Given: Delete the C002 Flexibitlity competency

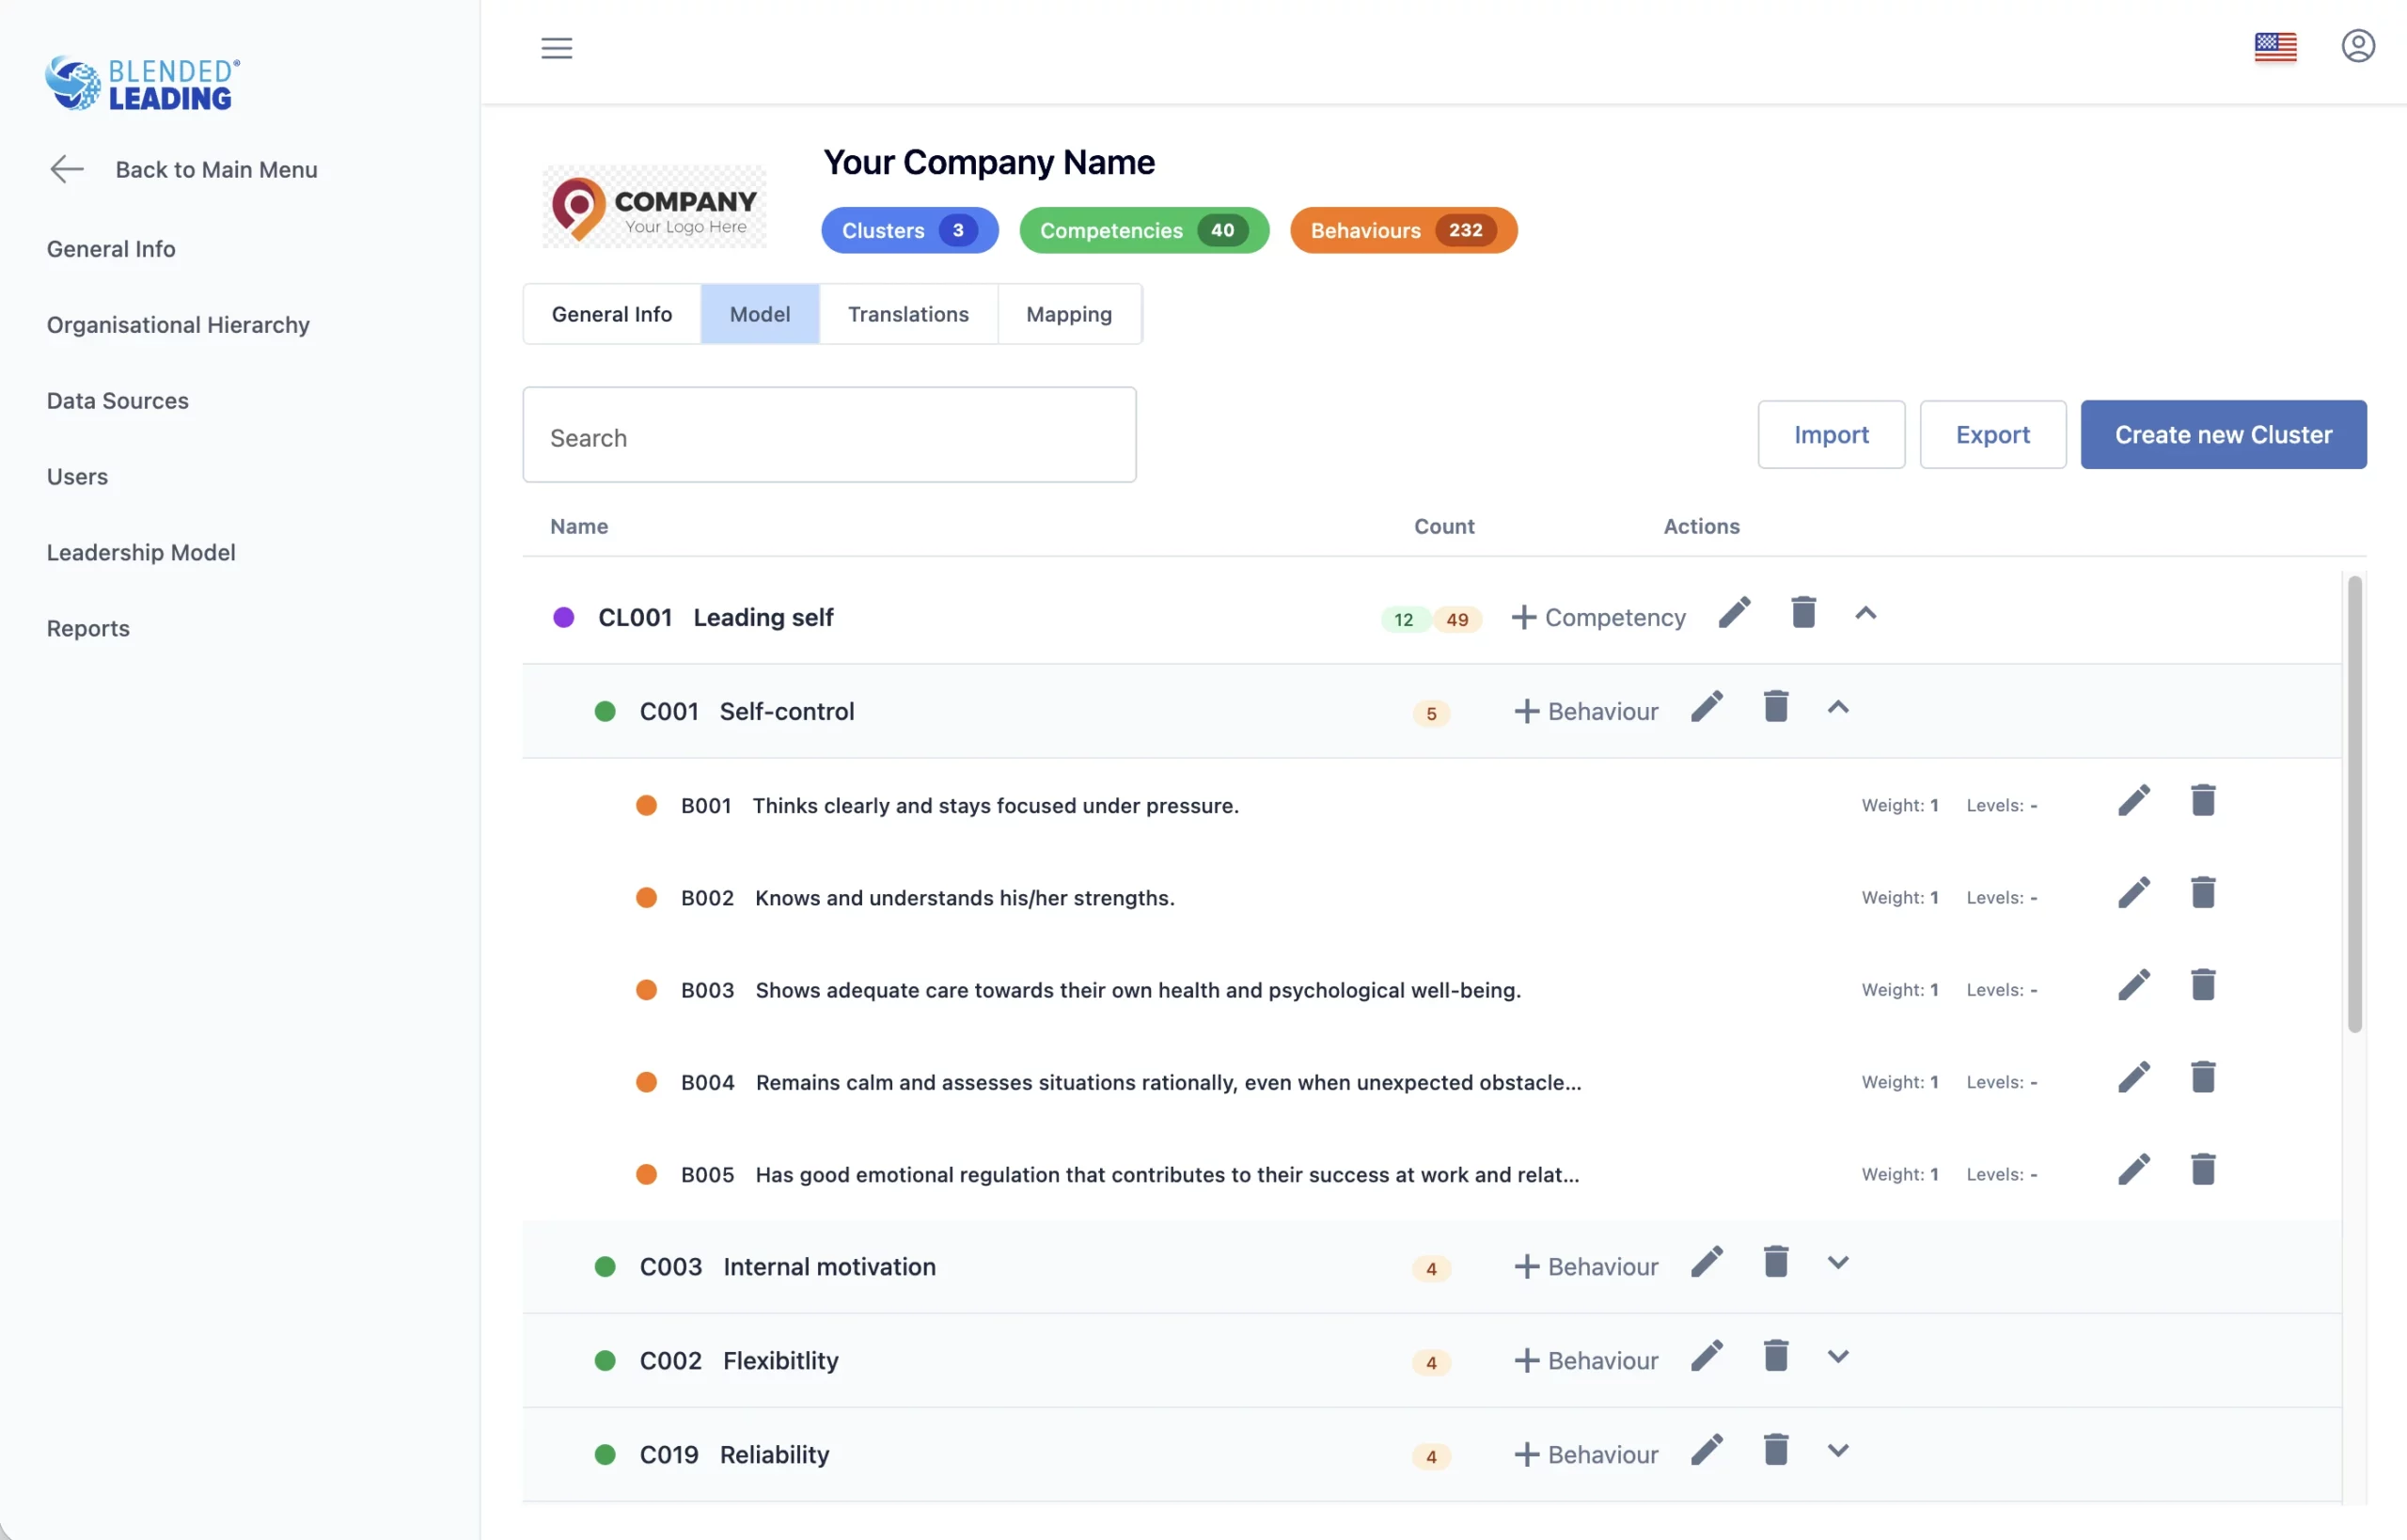Looking at the screenshot, I should point(1775,1356).
